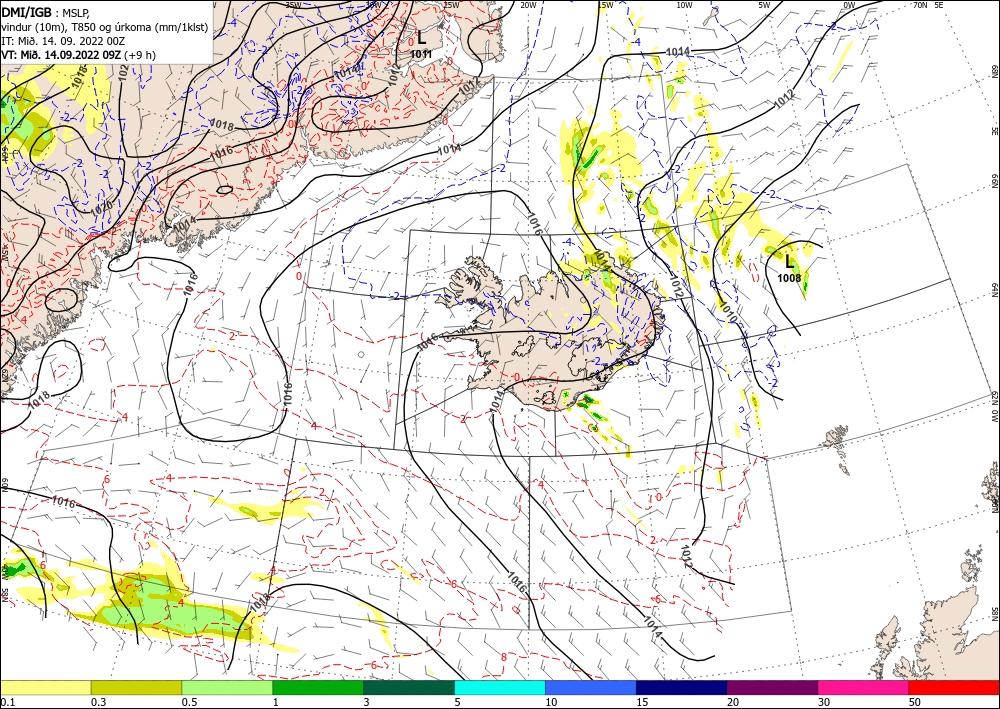1000x709 pixels.
Task: Click the light green 0.5–1 legend swatch
Action: [227, 687]
